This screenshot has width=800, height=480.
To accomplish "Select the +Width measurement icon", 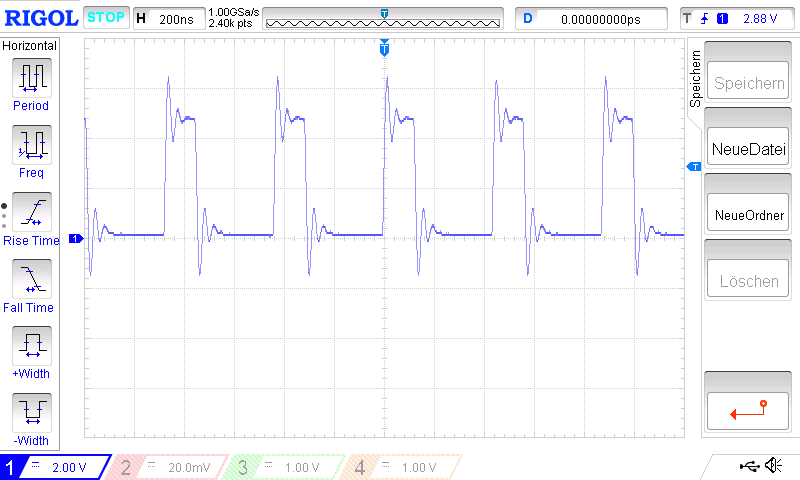I will tap(31, 346).
